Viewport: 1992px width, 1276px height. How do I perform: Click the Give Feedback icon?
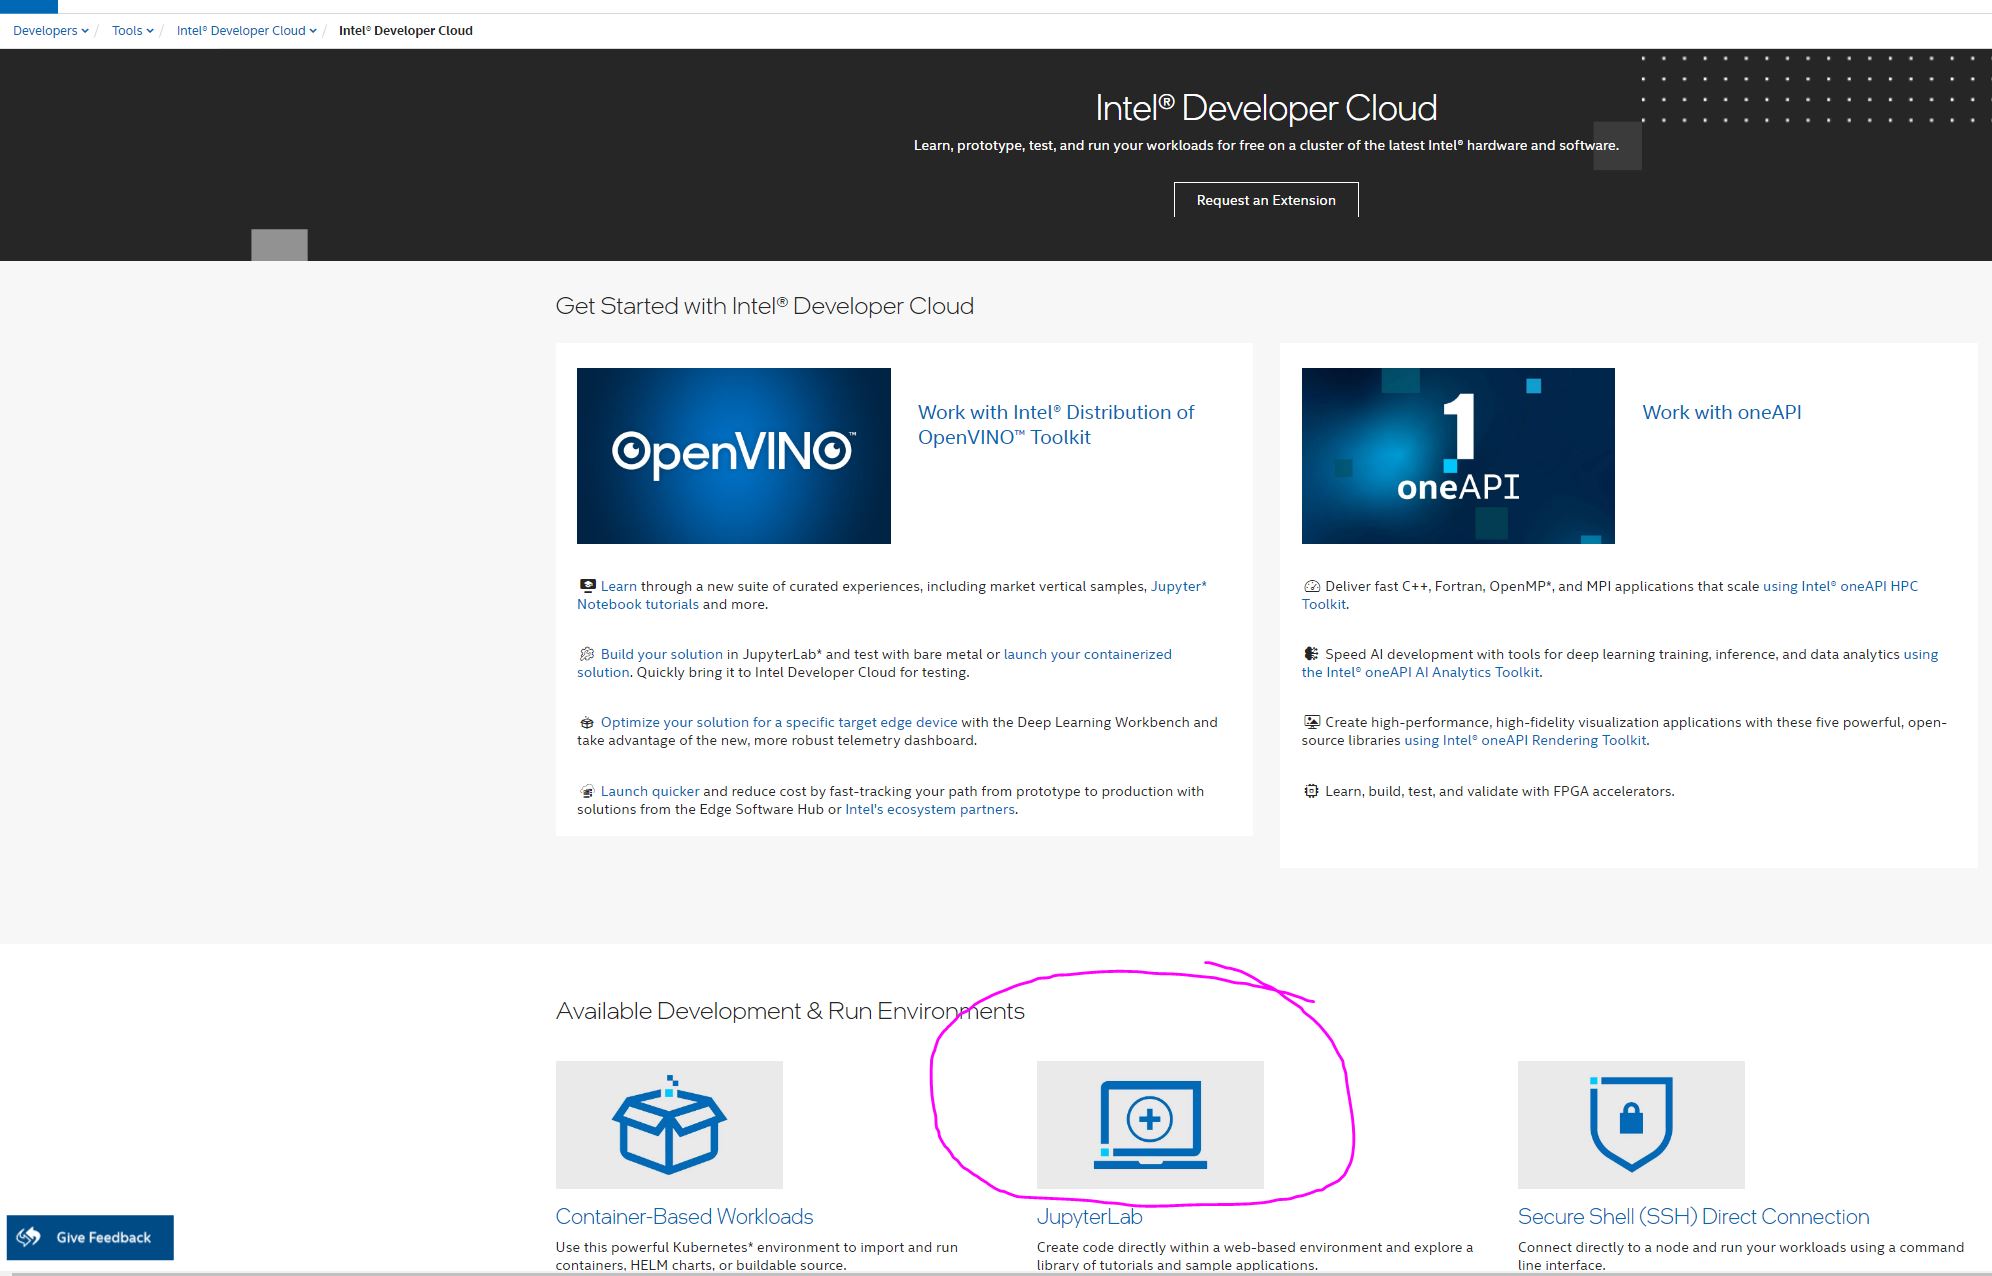[x=28, y=1237]
